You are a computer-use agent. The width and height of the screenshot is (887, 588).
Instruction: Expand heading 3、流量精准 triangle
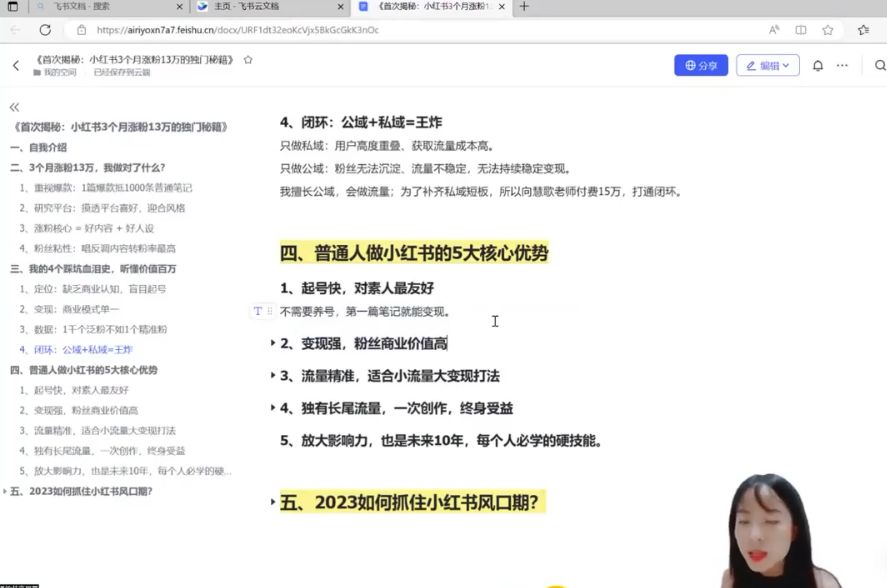pyautogui.click(x=273, y=375)
